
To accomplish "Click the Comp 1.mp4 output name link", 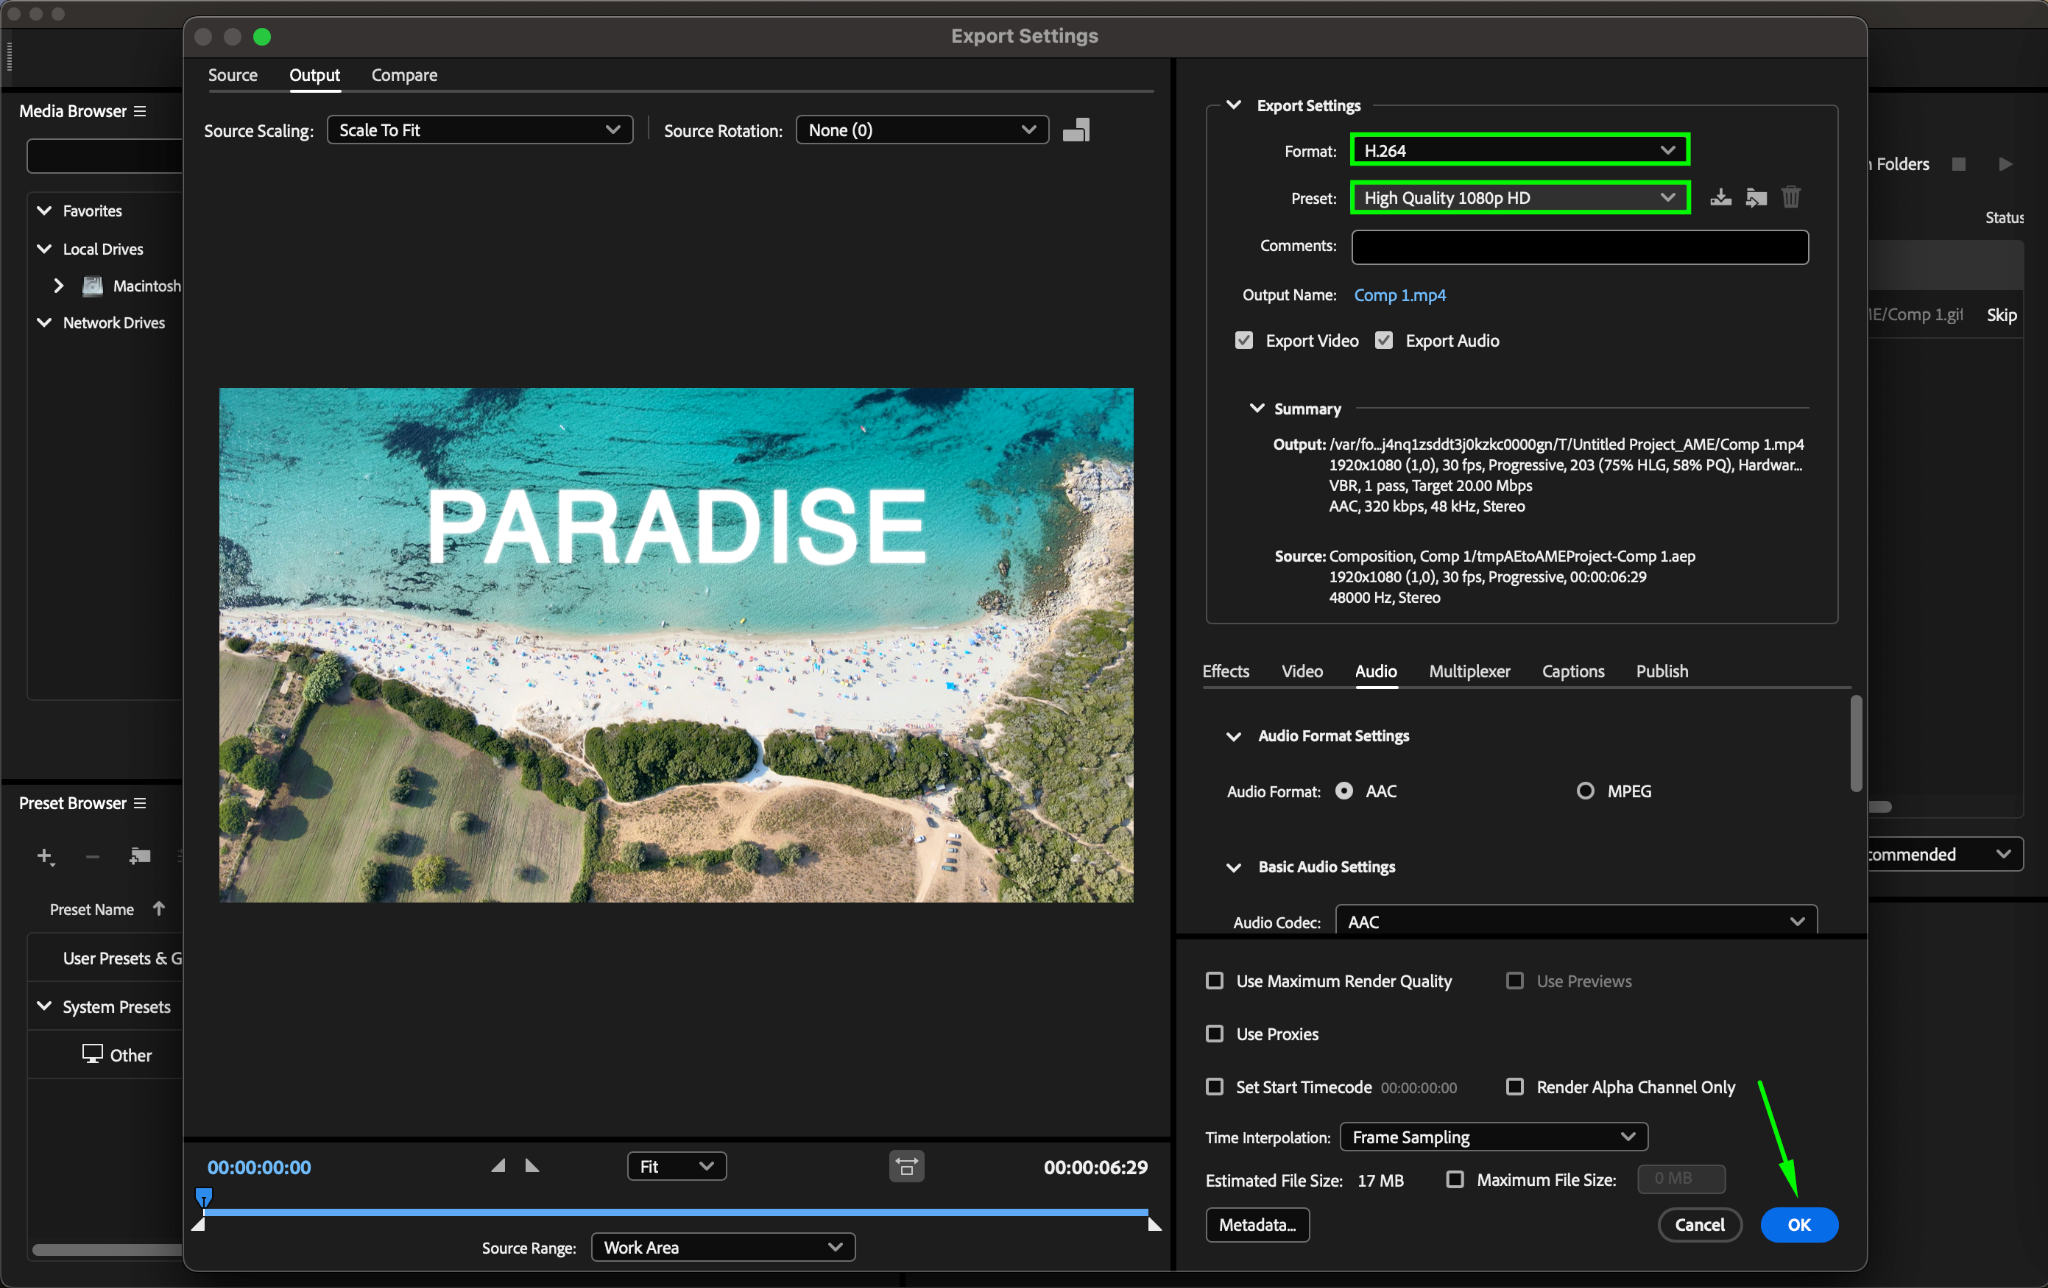I will 1399,295.
